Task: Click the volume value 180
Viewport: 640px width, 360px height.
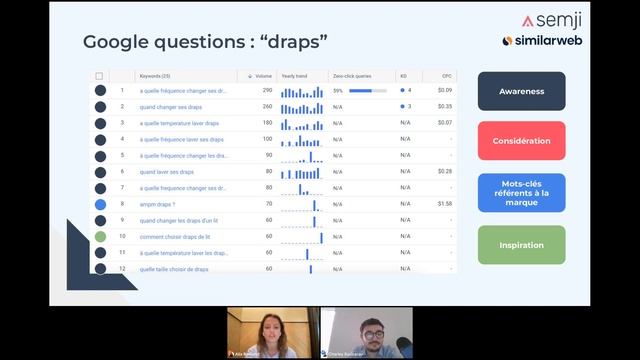Action: 267,123
